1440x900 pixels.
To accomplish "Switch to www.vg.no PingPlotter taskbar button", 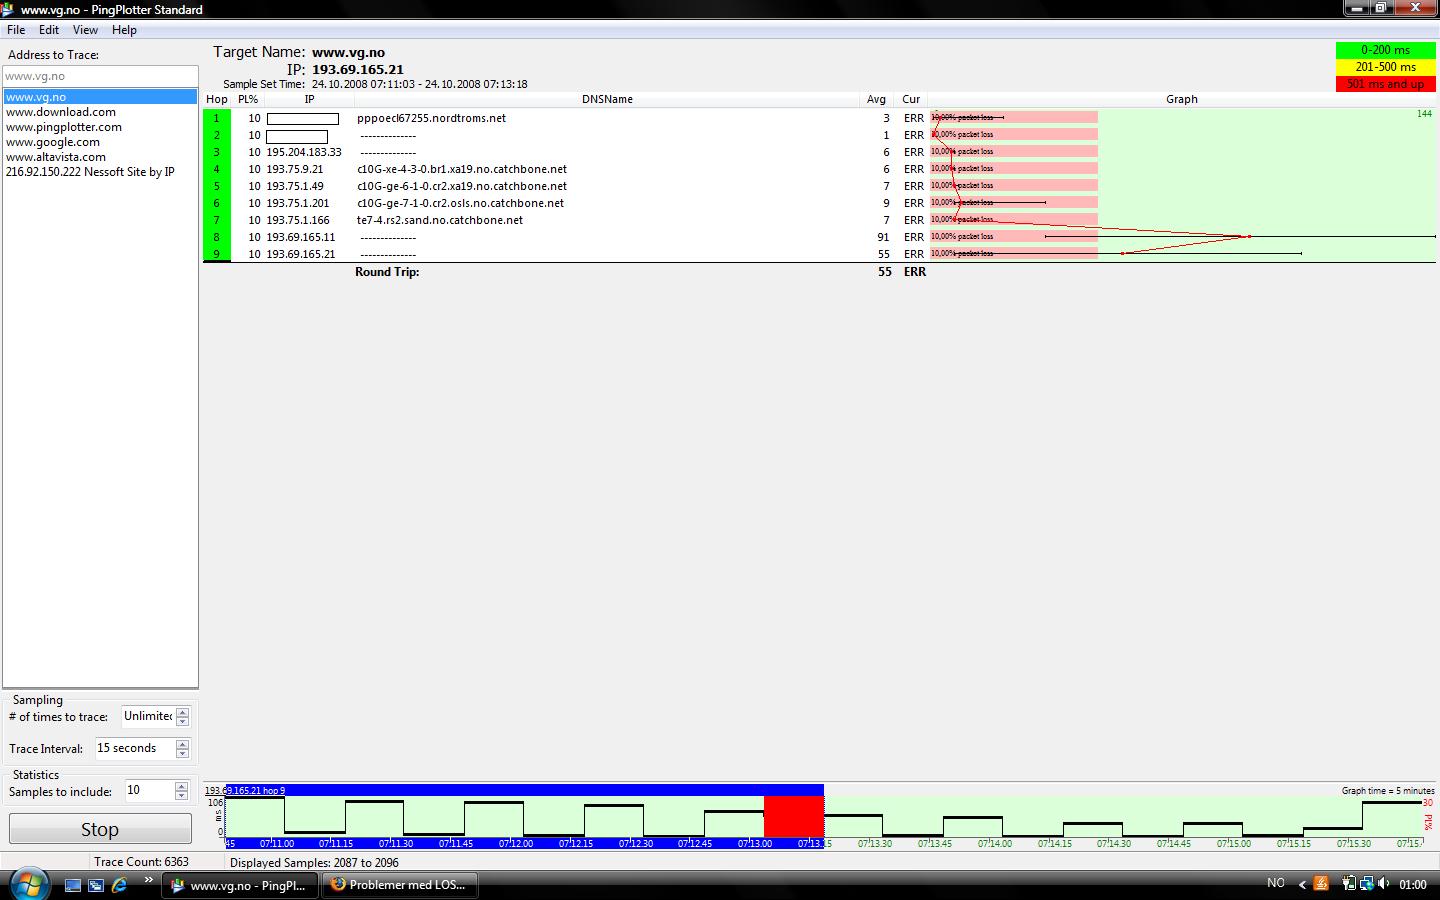I will click(240, 885).
